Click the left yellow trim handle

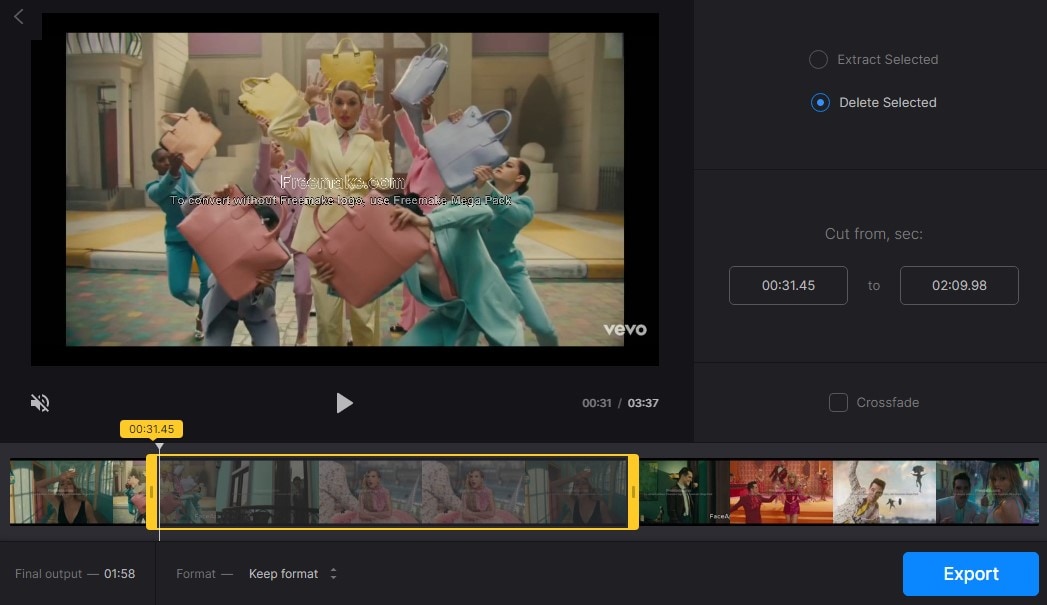coord(152,492)
